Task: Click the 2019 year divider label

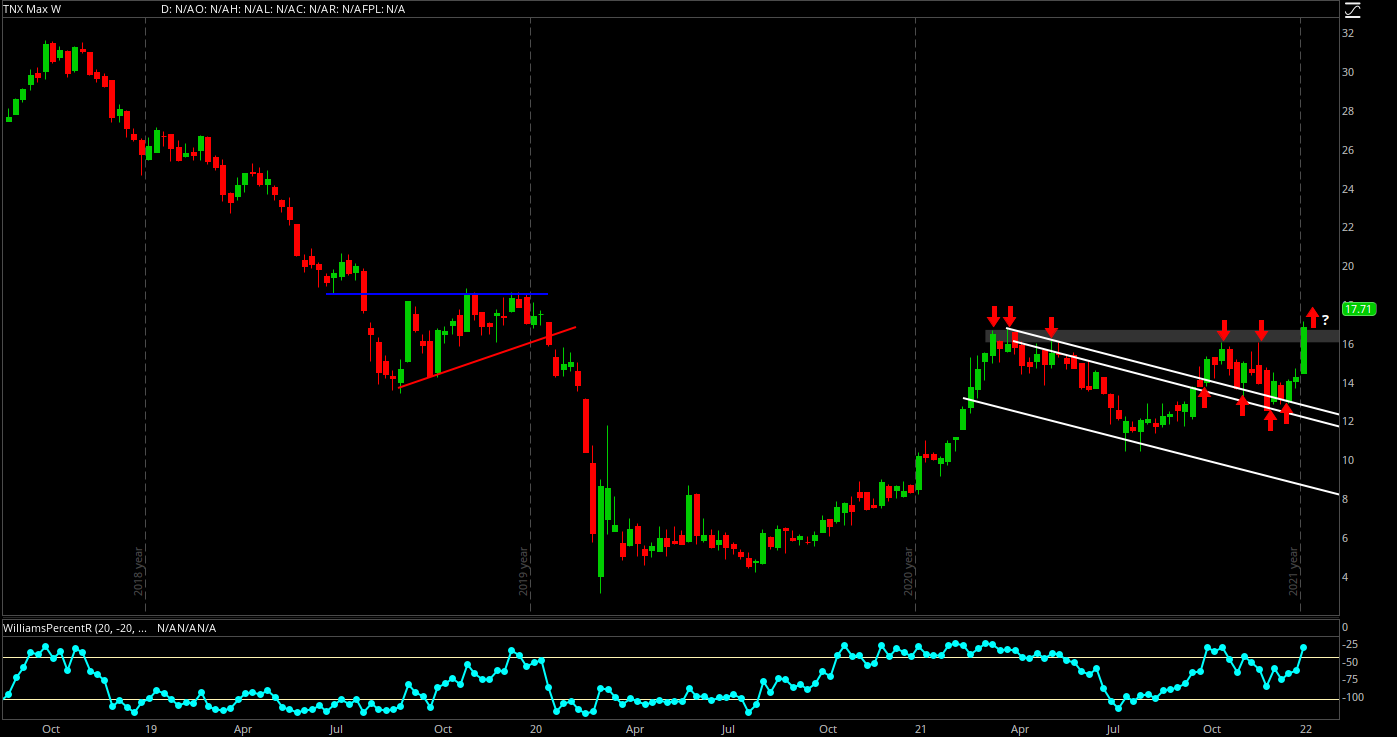Action: 524,570
